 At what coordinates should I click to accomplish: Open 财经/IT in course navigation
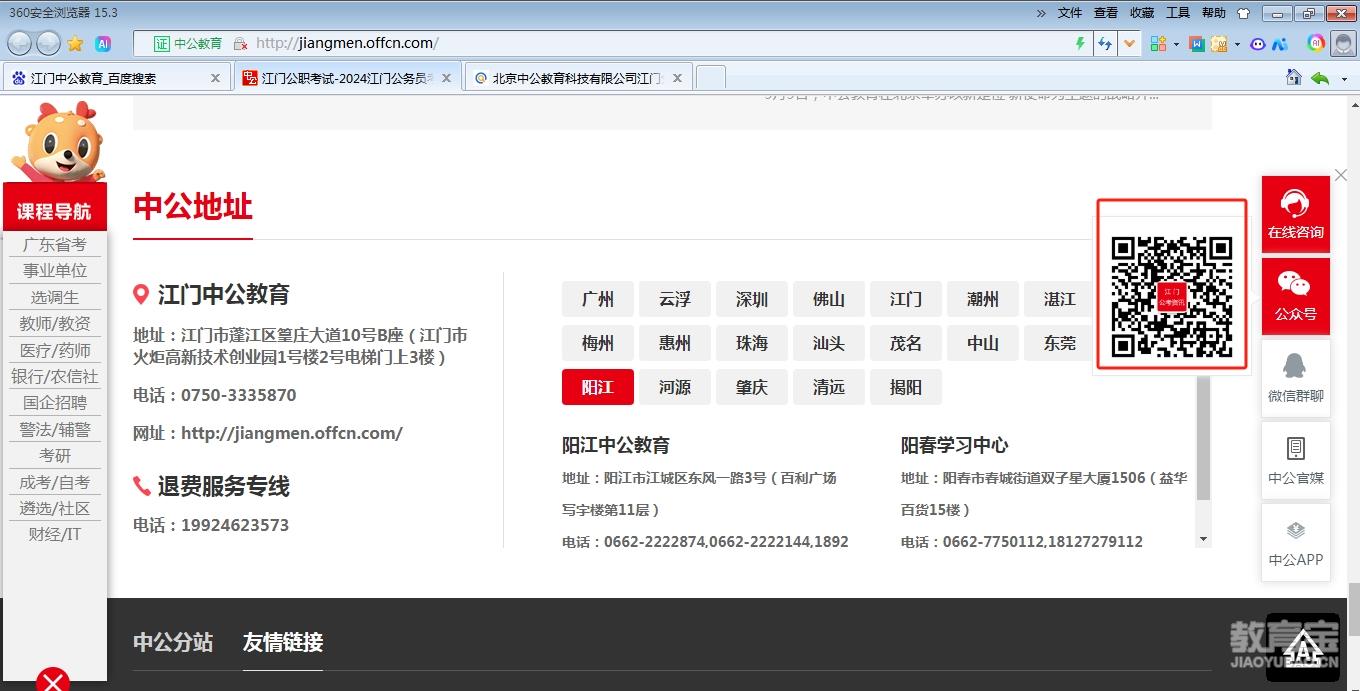55,535
